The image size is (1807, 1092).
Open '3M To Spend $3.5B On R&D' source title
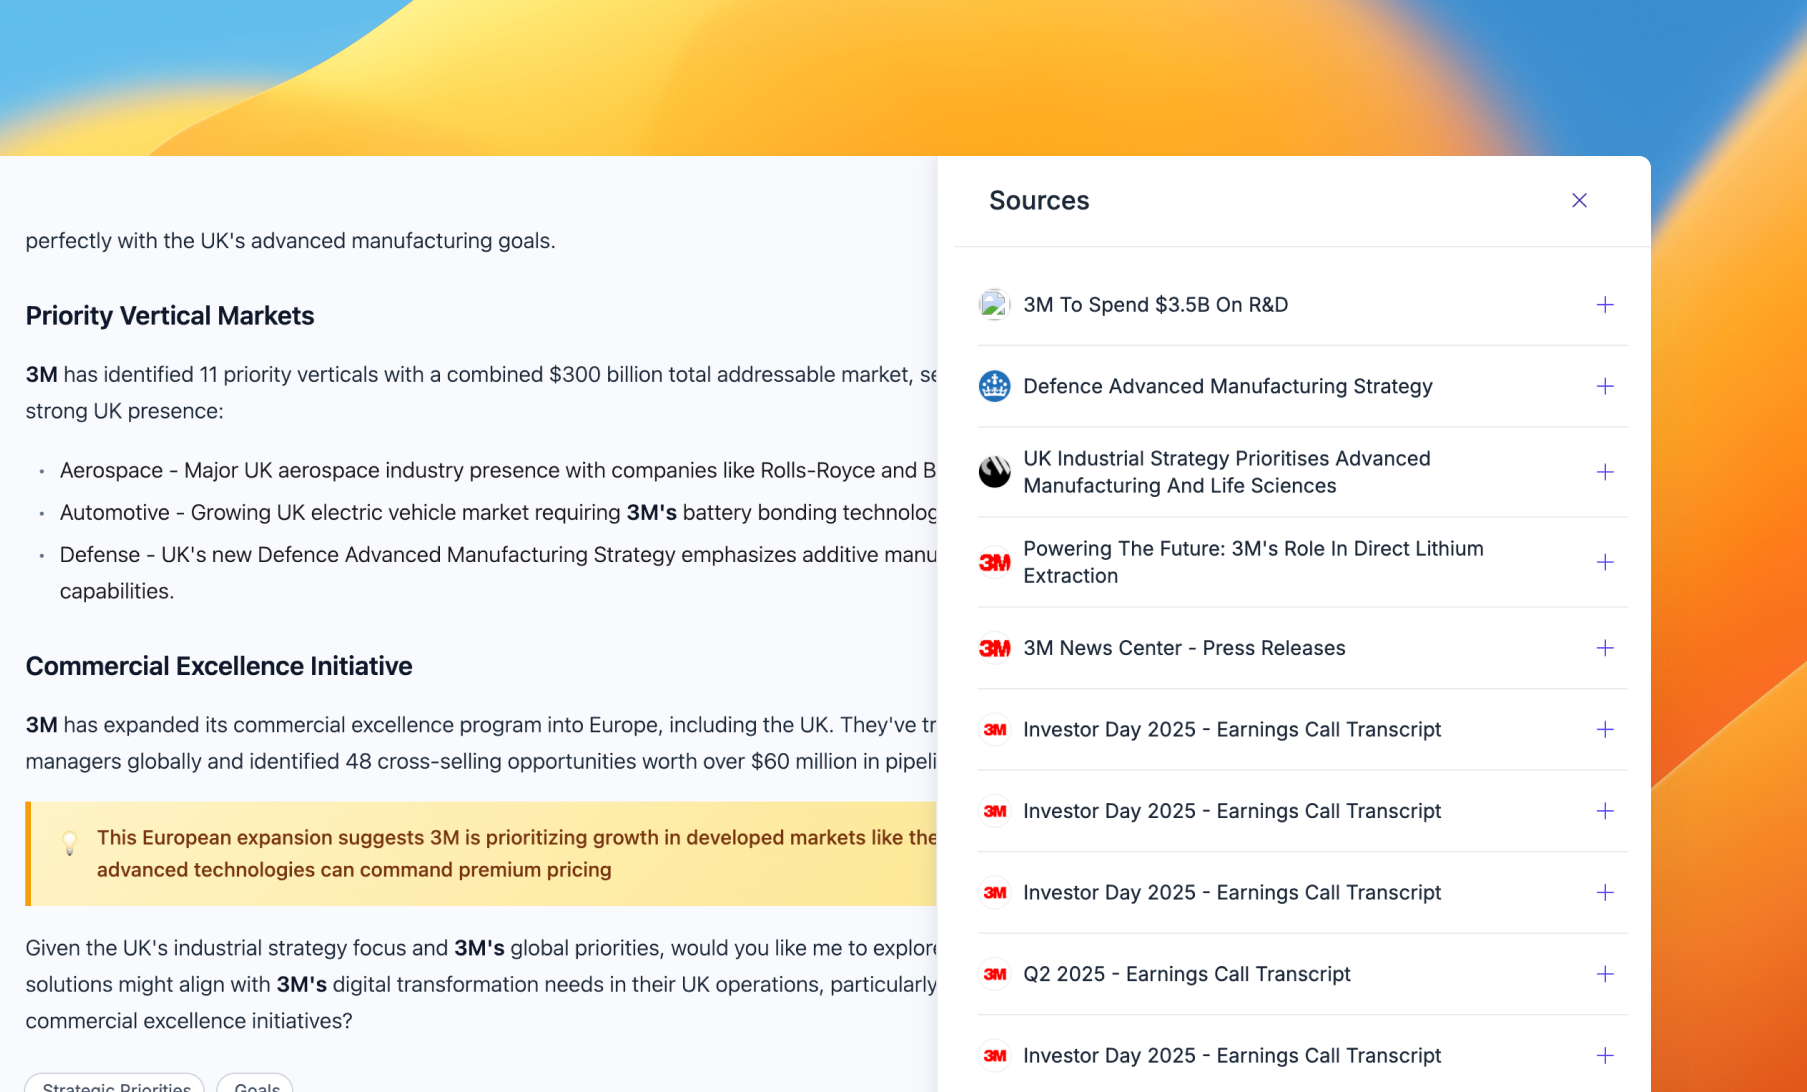coord(1155,305)
